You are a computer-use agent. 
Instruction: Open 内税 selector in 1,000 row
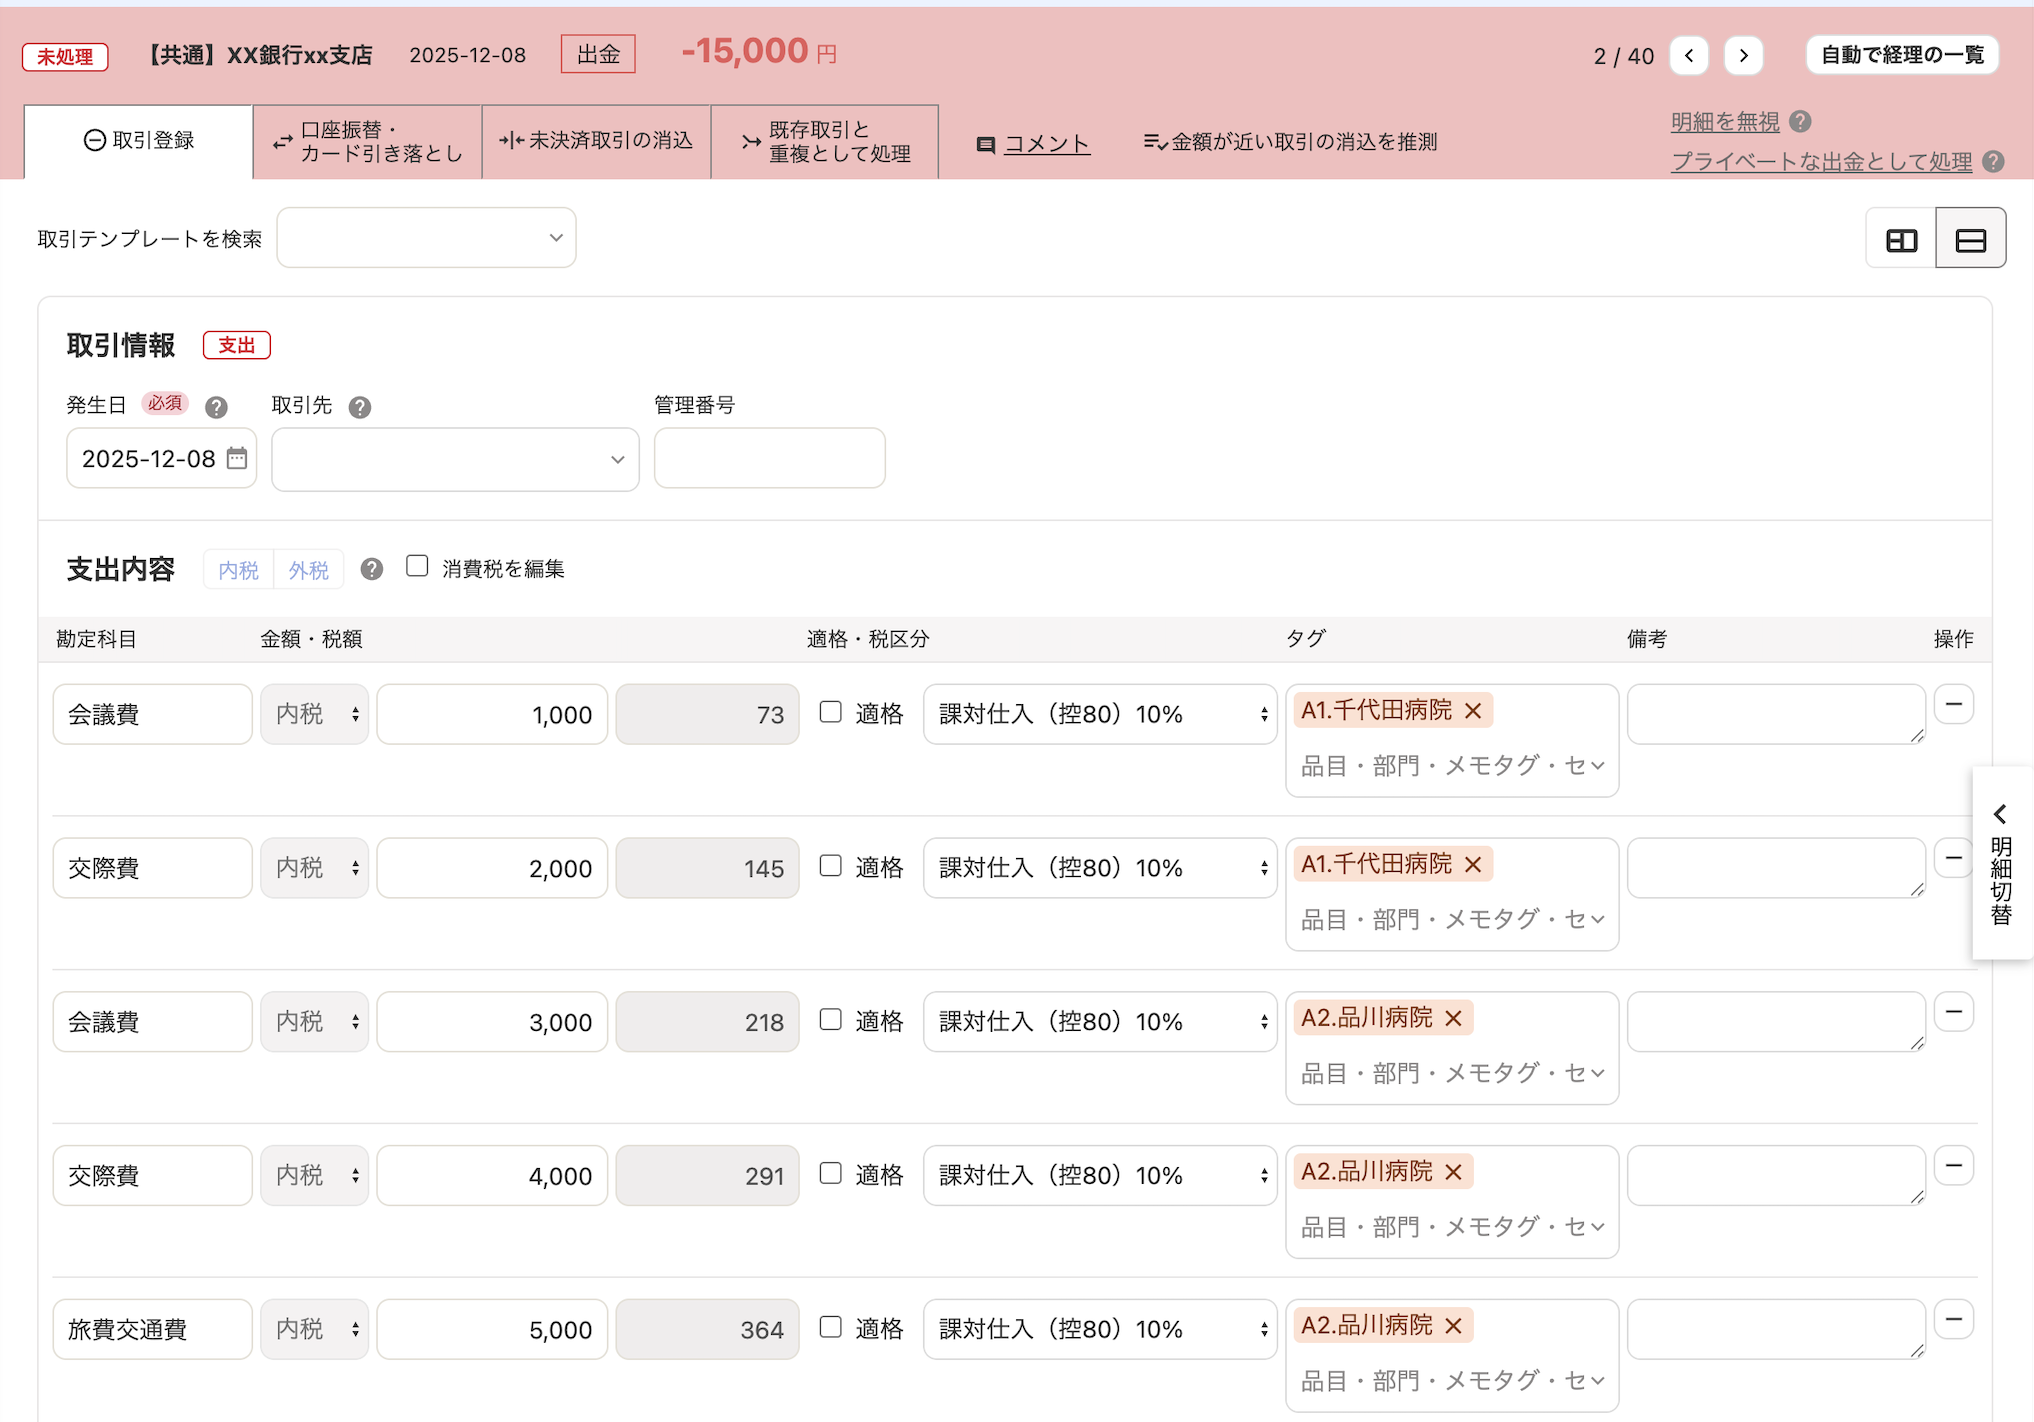314,714
